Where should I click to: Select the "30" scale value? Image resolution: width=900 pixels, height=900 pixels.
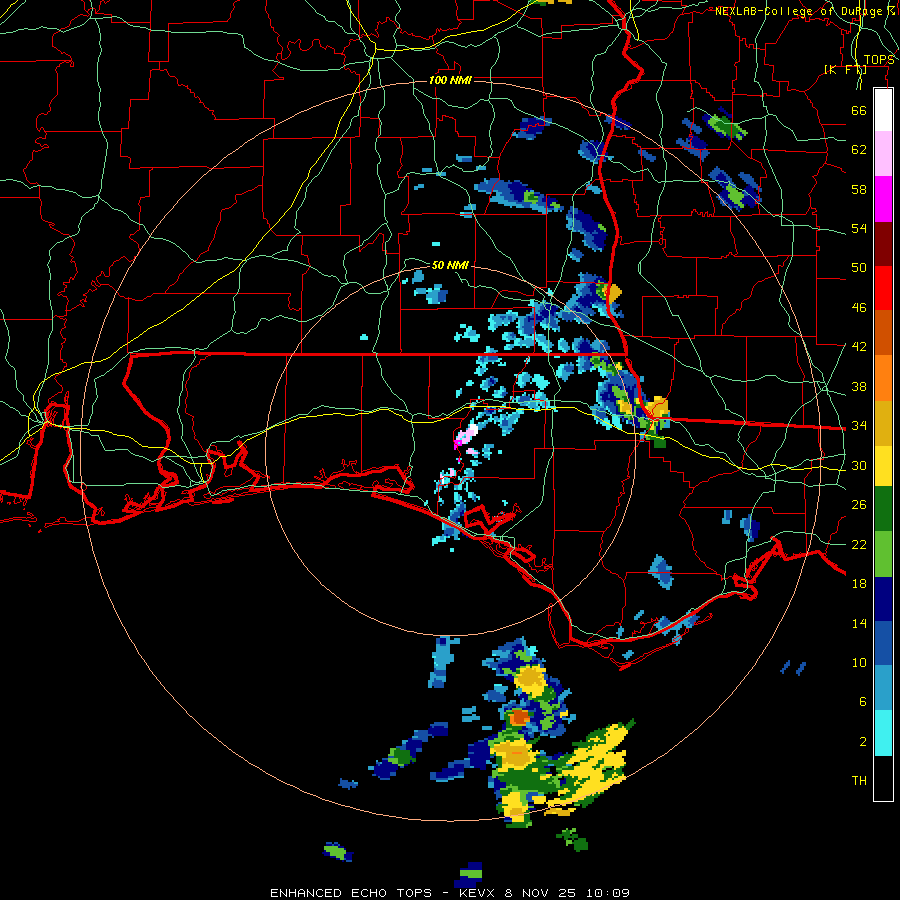coord(859,465)
